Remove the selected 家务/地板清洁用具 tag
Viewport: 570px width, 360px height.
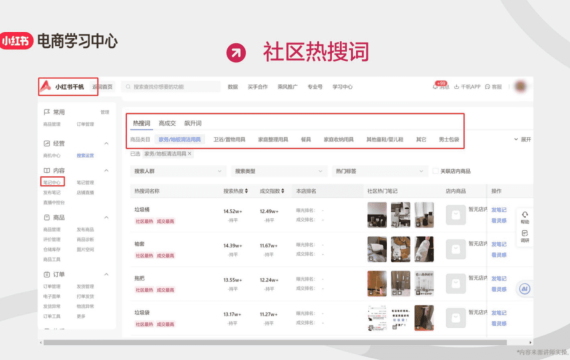point(189,154)
